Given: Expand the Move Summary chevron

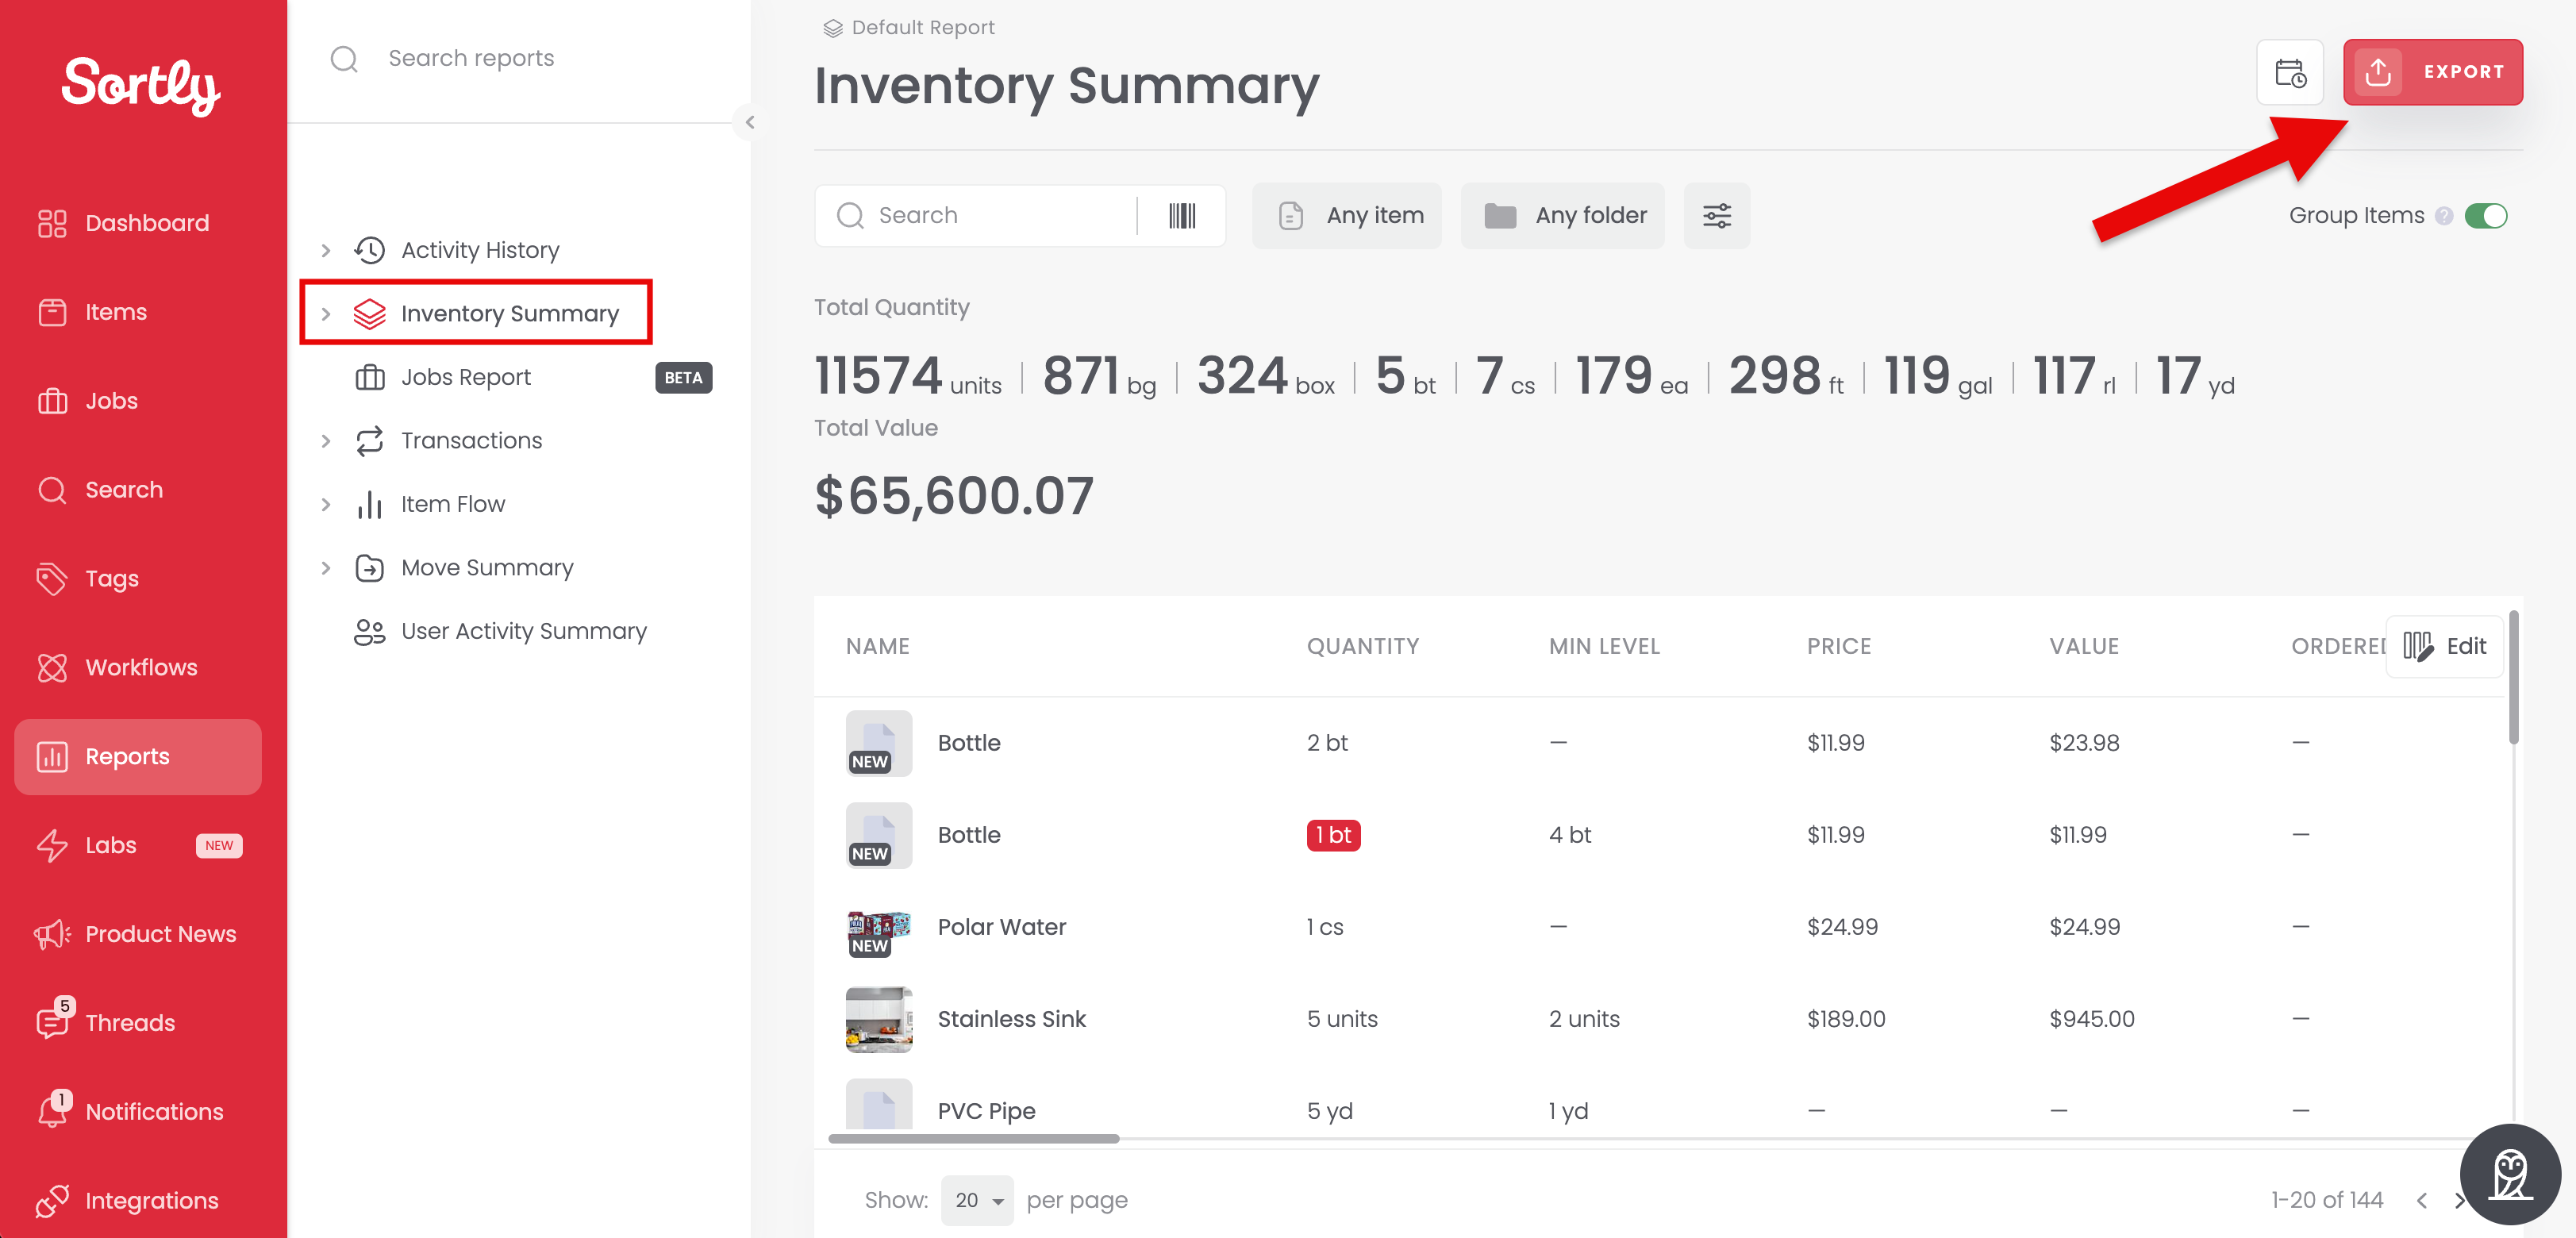Looking at the screenshot, I should coord(325,568).
